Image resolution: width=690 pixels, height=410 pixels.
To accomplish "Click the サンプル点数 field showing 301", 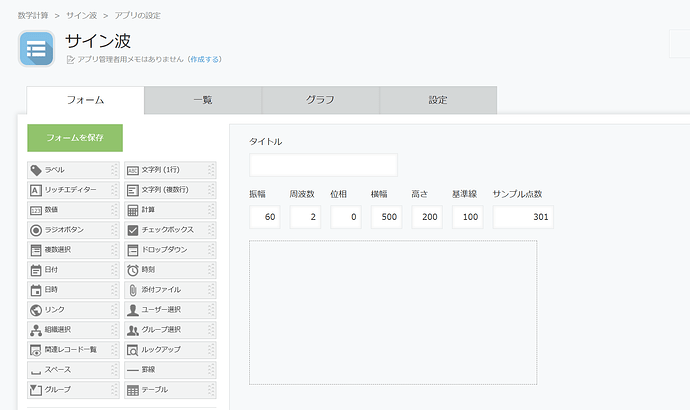I will pyautogui.click(x=523, y=217).
